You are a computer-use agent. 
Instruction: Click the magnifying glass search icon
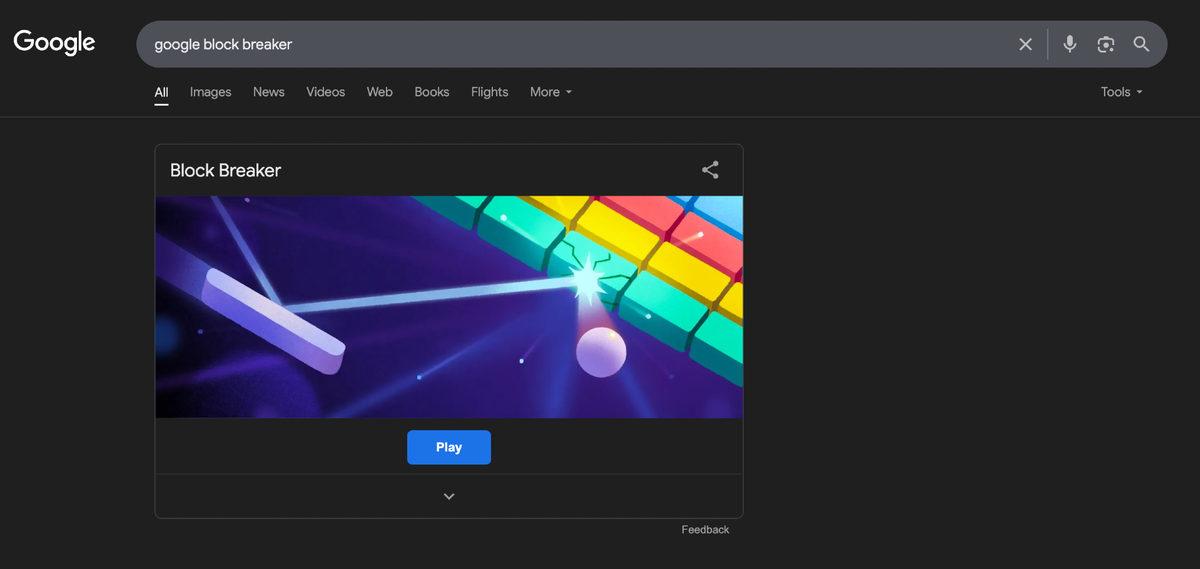click(1141, 44)
